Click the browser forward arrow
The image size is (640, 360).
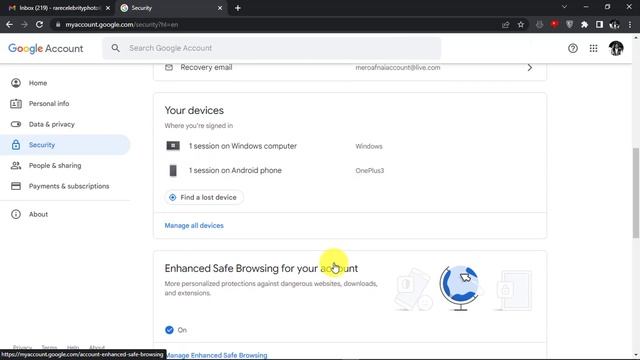click(x=24, y=24)
